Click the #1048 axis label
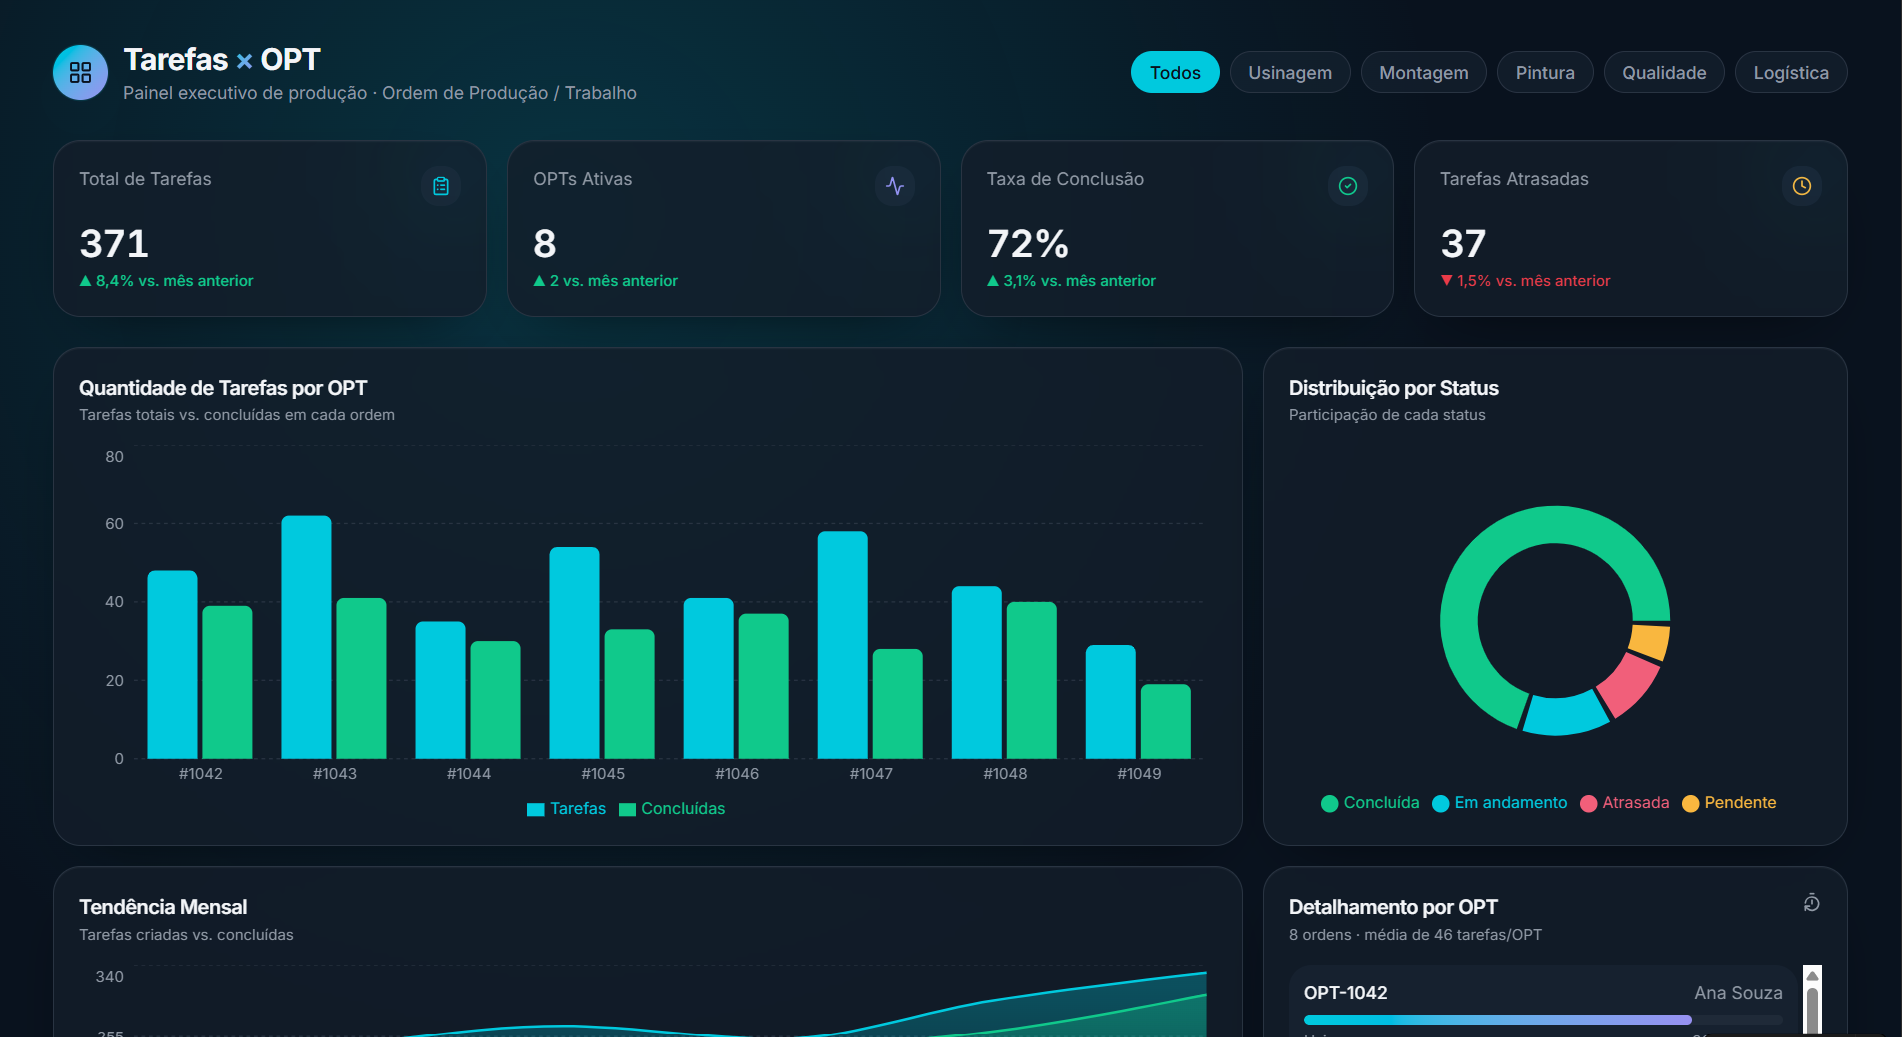This screenshot has width=1902, height=1037. click(1005, 774)
